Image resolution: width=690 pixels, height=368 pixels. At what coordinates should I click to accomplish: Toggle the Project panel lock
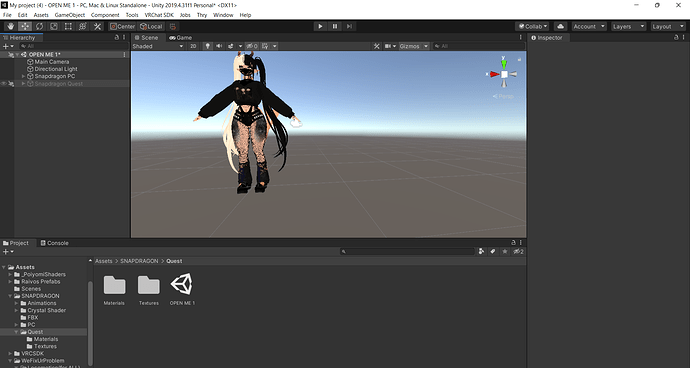pos(513,243)
